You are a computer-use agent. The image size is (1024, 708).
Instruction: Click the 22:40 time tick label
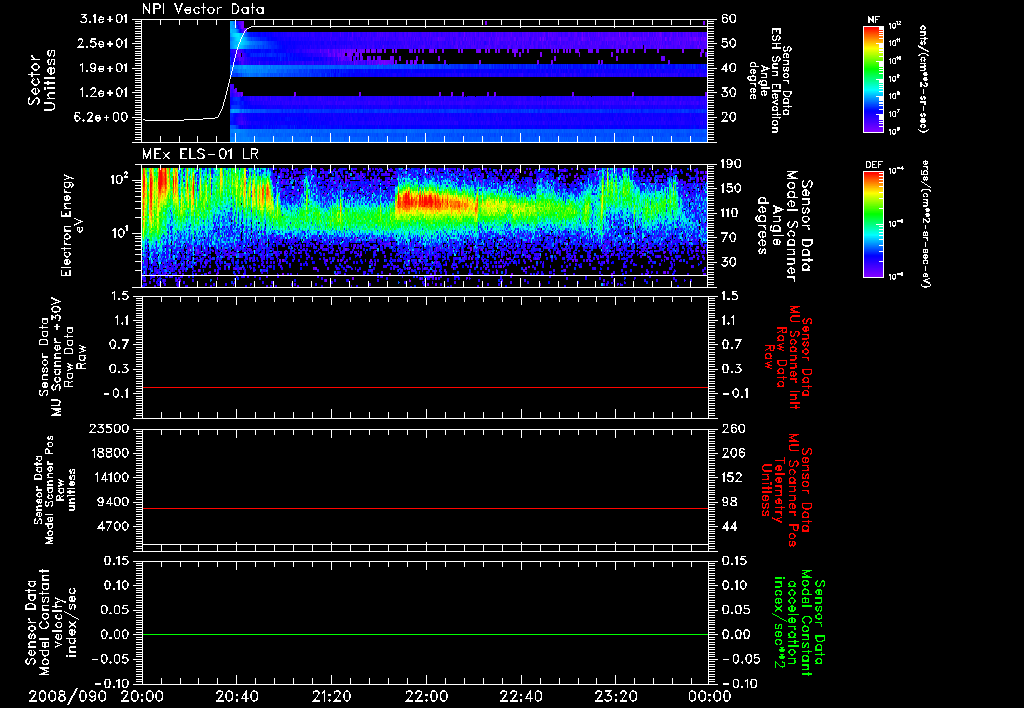coord(521,697)
